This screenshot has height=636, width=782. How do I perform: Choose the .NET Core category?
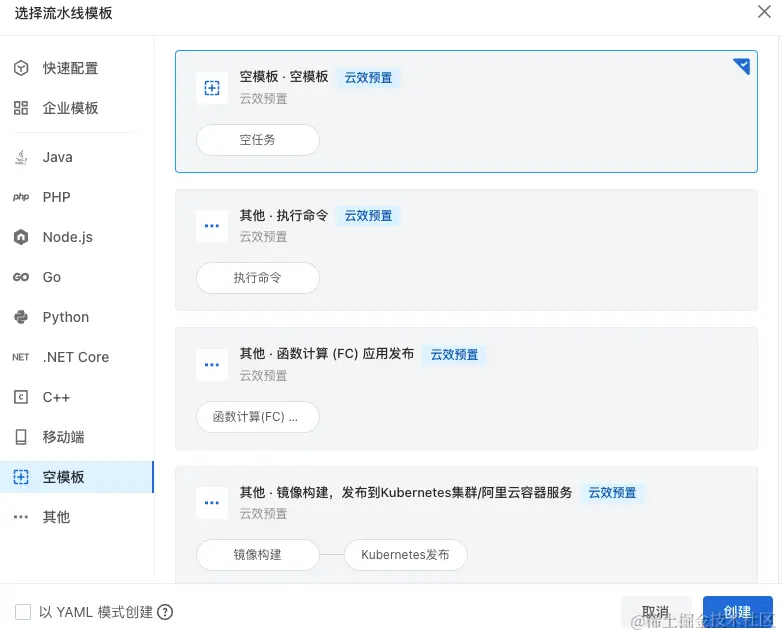(x=77, y=357)
